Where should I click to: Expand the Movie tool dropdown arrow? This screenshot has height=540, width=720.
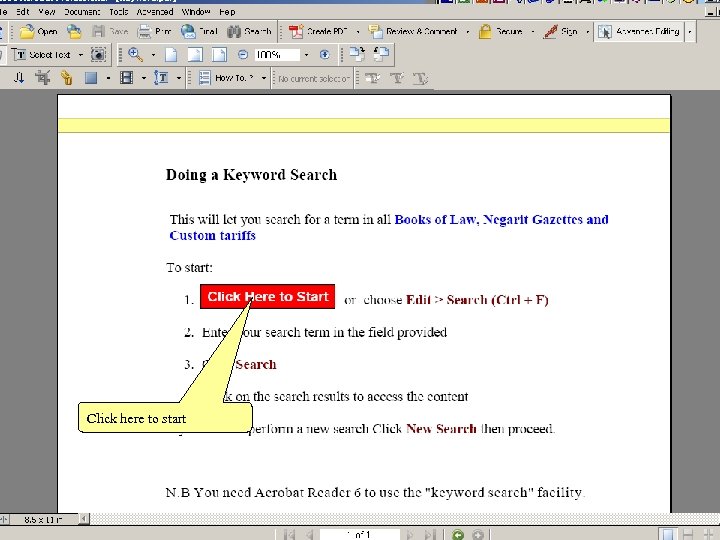(x=144, y=78)
